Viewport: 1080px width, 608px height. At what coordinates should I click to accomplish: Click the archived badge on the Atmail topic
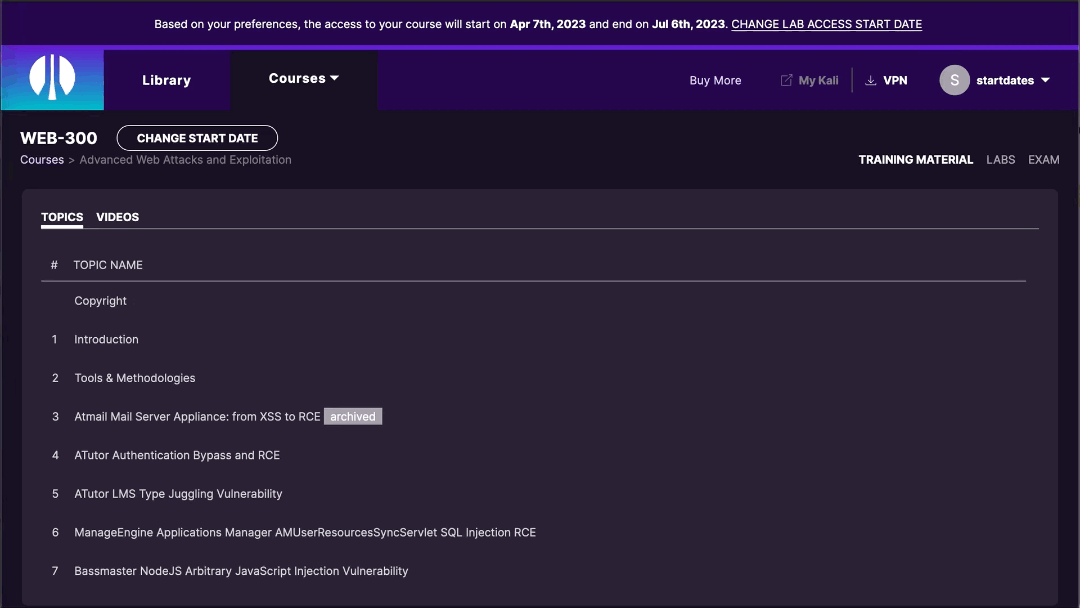pyautogui.click(x=352, y=416)
